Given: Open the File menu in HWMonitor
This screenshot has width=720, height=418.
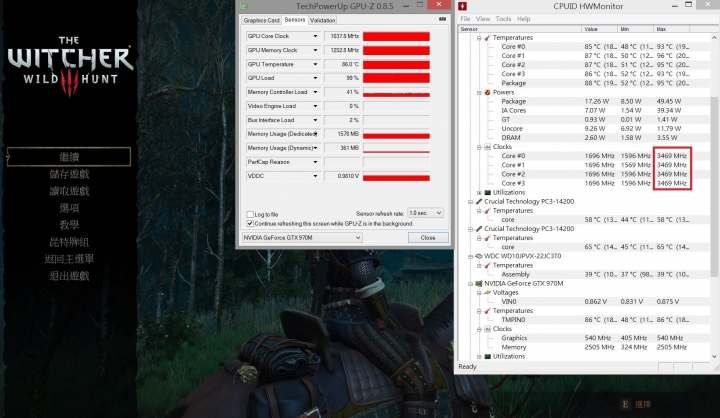Looking at the screenshot, I should pos(465,19).
